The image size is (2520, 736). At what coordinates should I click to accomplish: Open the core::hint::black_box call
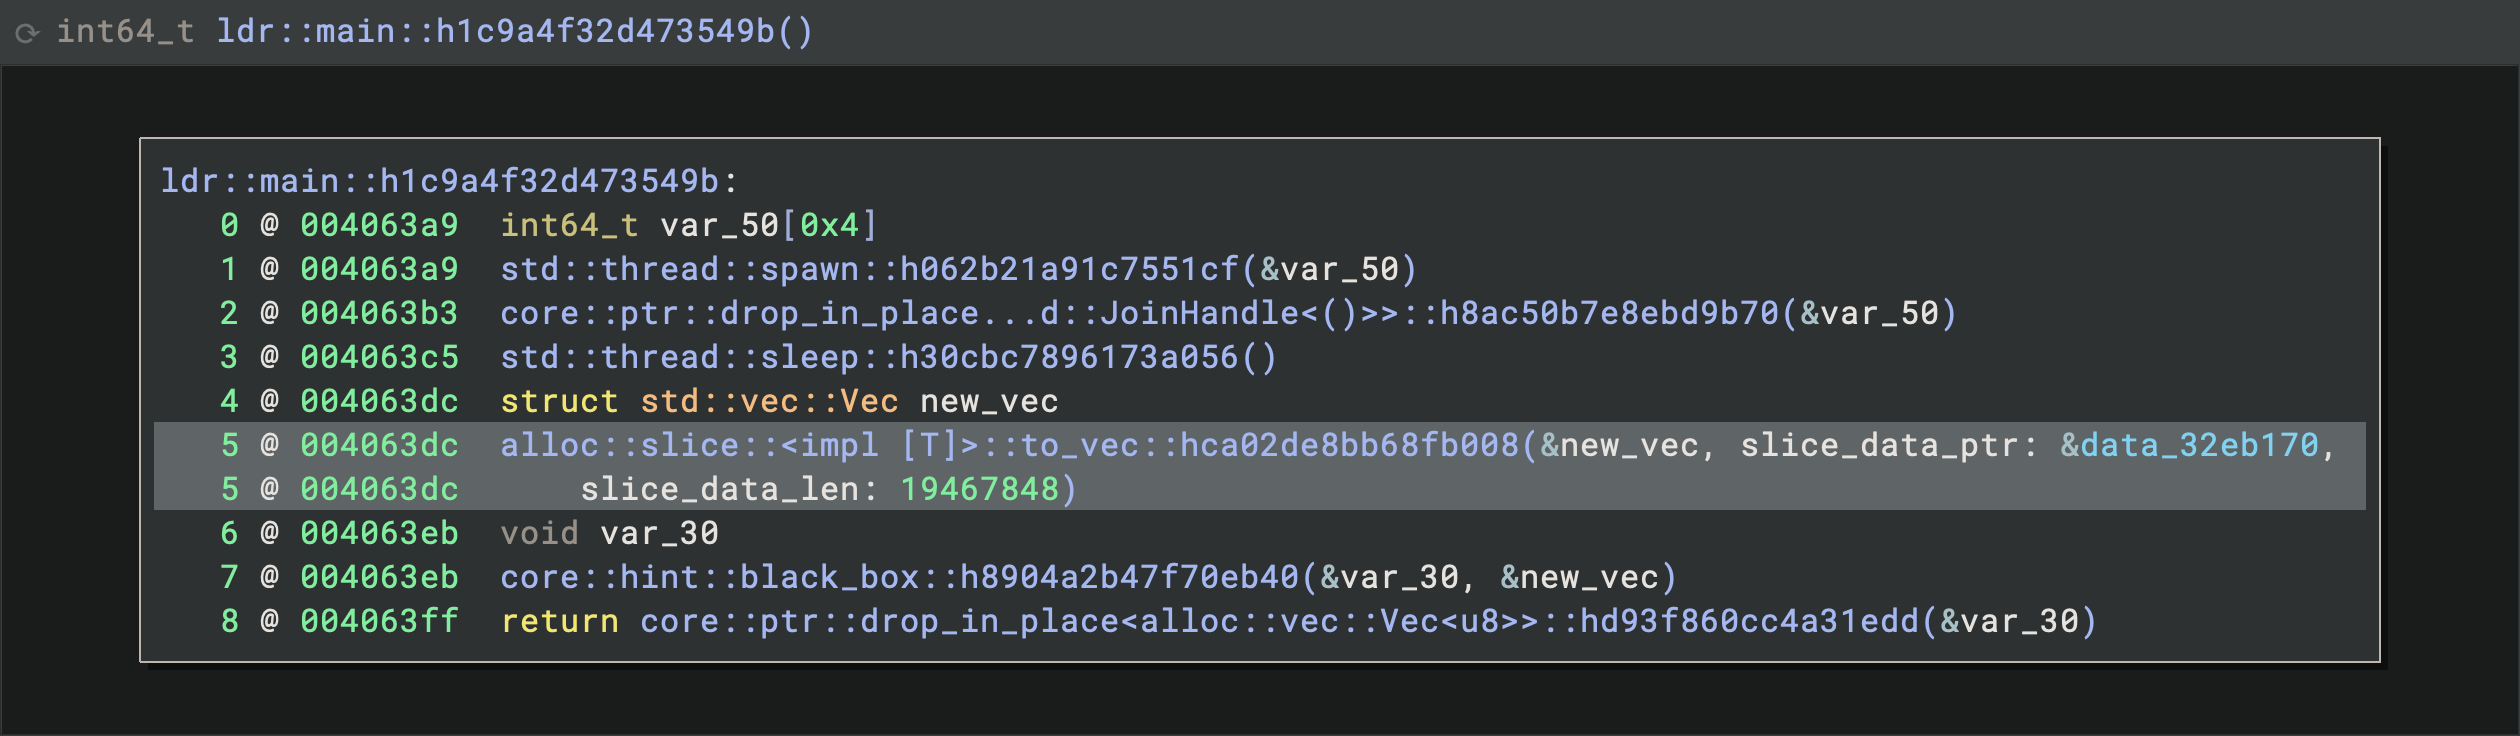pyautogui.click(x=899, y=577)
